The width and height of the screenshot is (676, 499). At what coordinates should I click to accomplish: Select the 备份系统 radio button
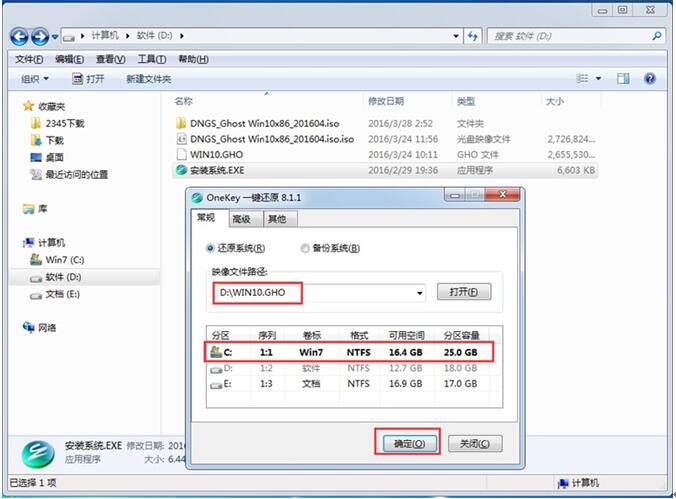coord(305,248)
